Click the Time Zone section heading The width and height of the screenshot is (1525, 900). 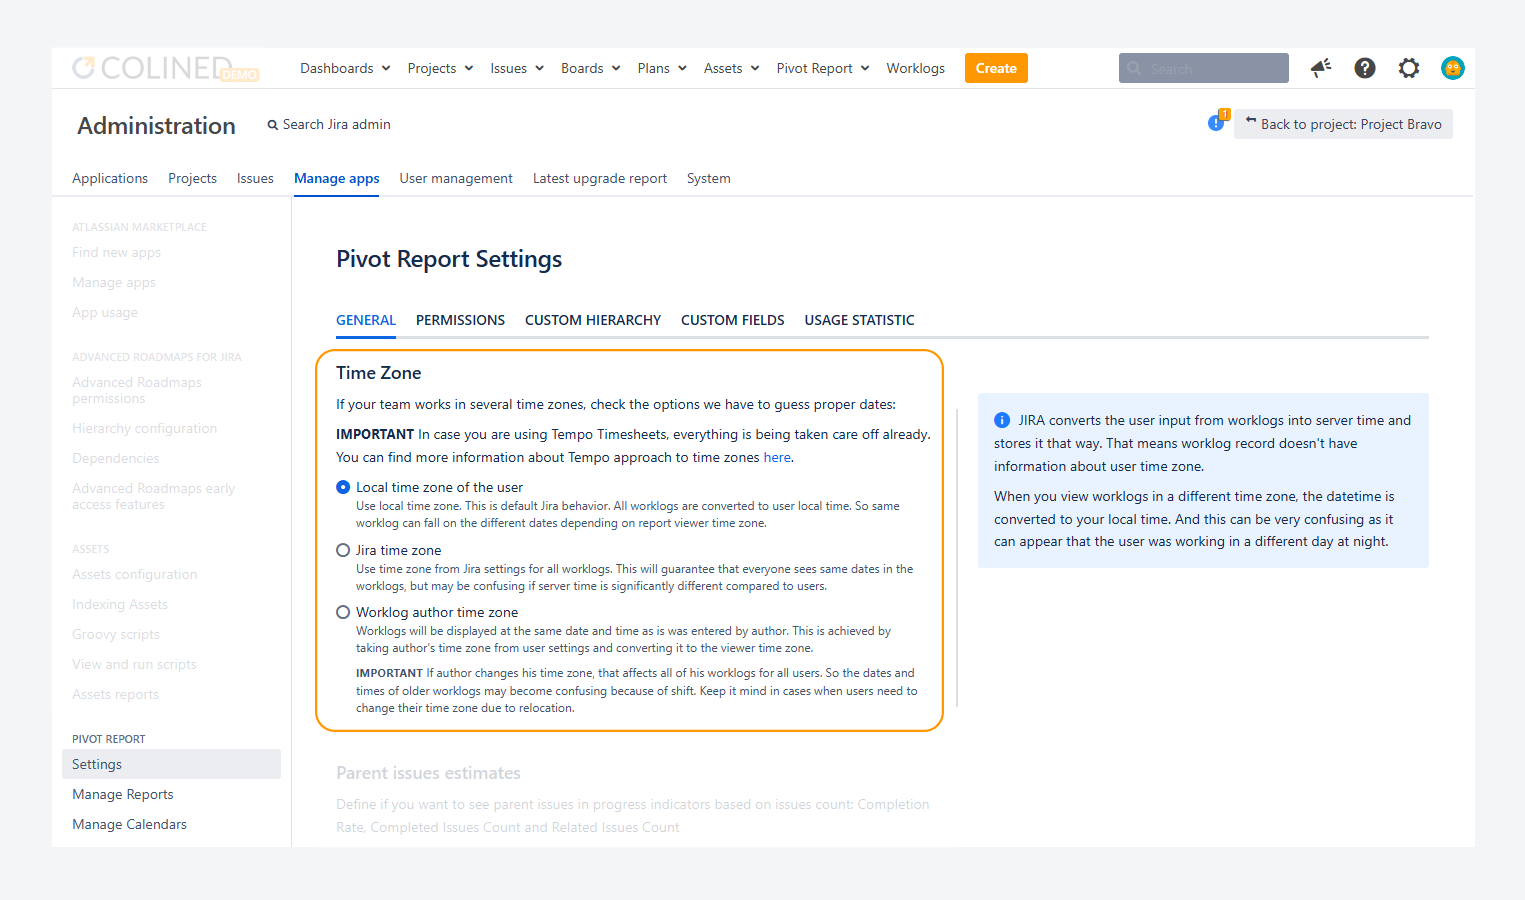[378, 373]
